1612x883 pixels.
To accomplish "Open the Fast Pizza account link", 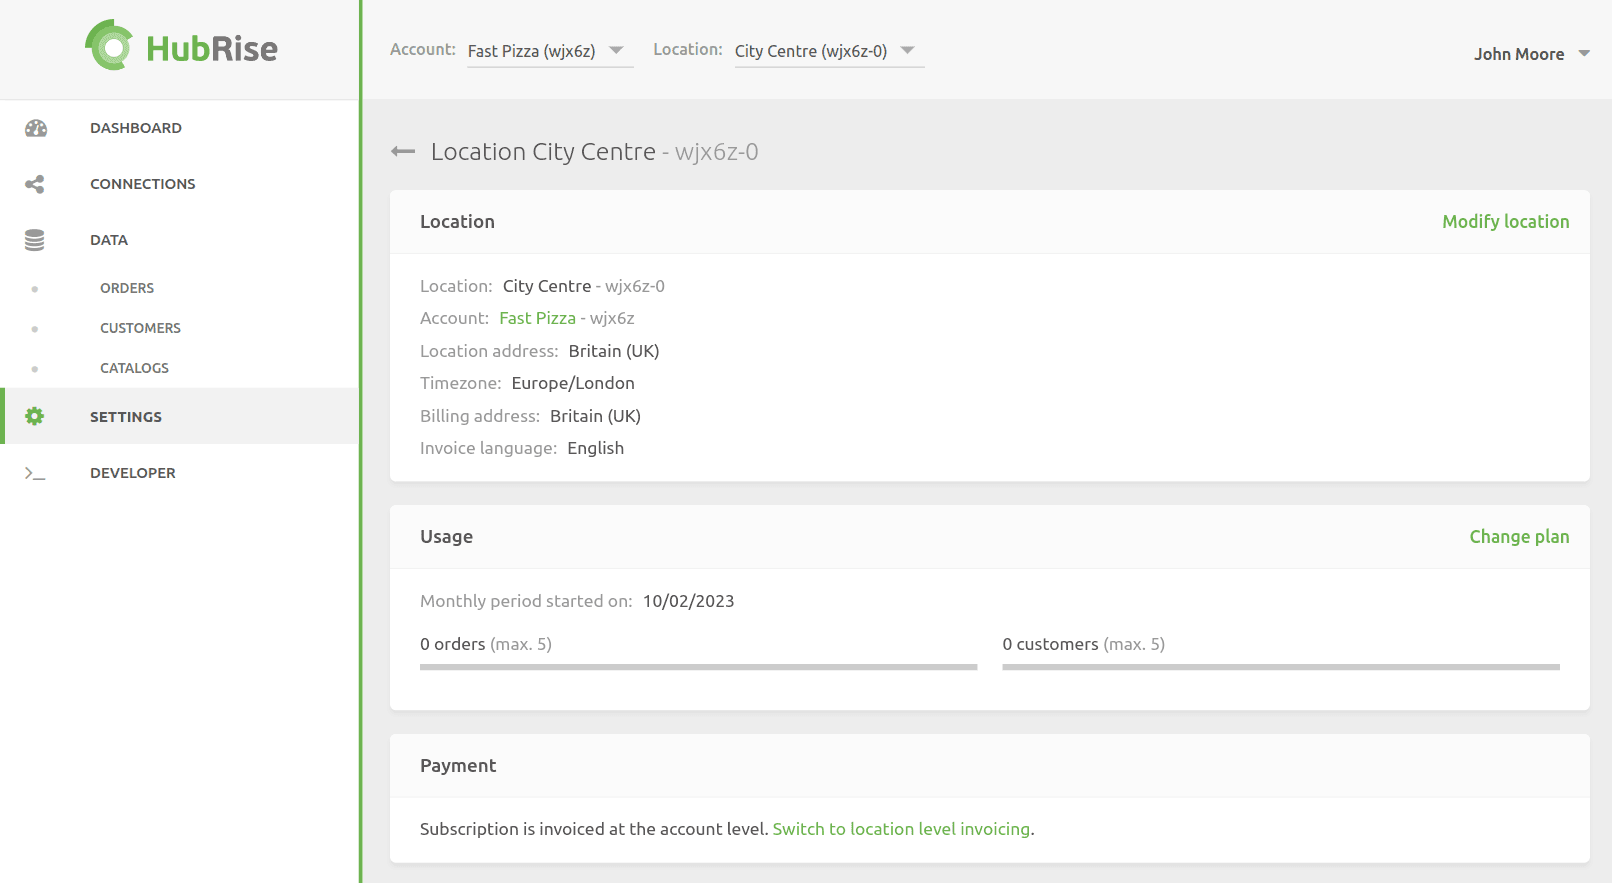I will click(537, 318).
